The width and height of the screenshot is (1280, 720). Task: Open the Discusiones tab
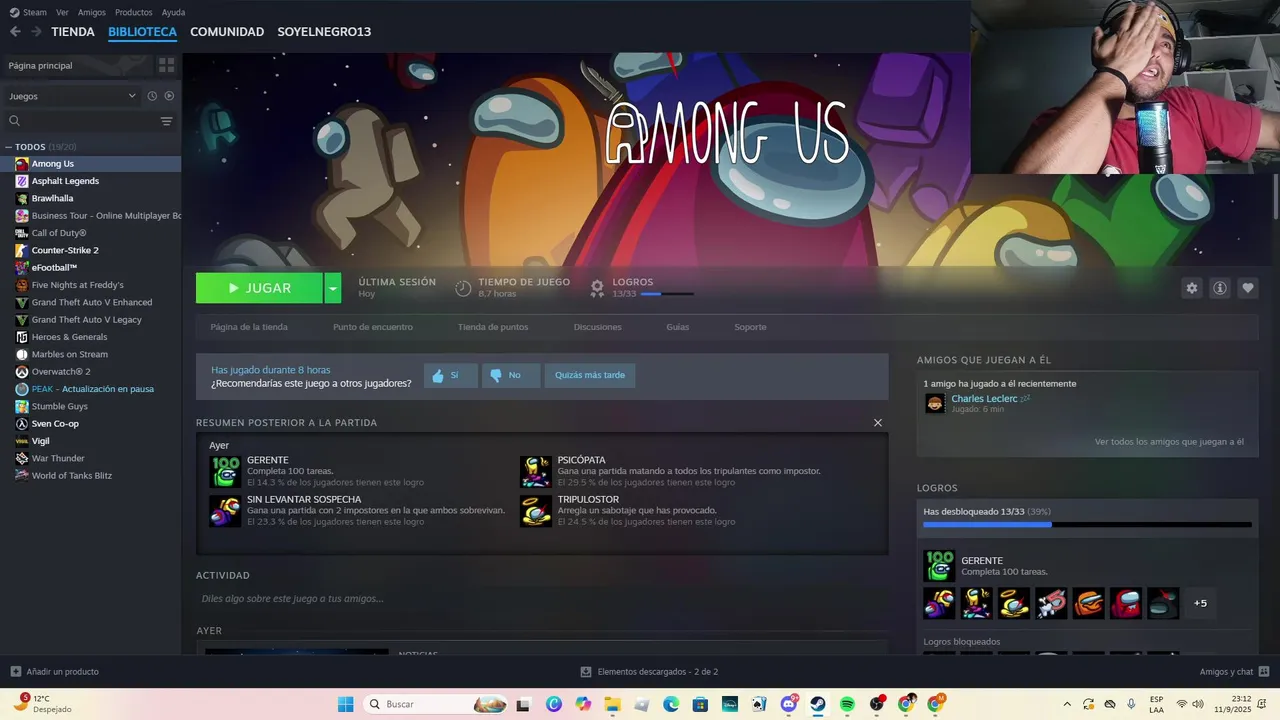coord(598,327)
